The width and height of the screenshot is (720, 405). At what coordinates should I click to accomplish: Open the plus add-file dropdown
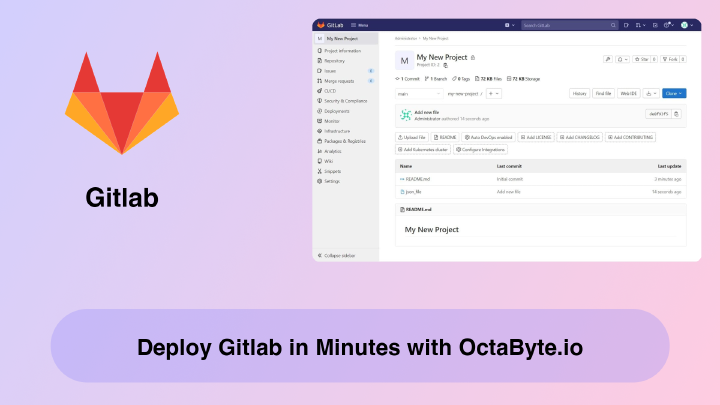pos(494,94)
